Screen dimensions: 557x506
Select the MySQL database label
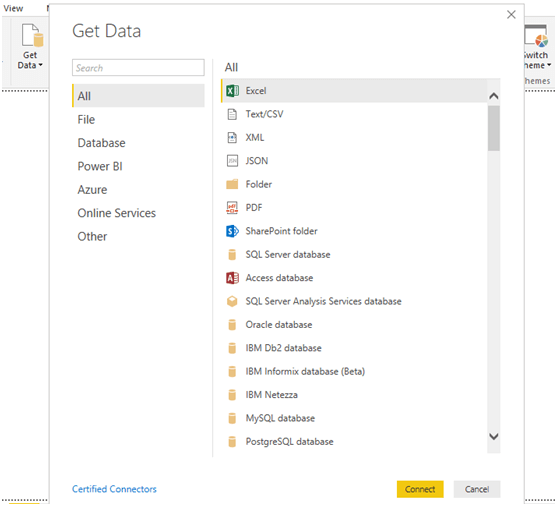pyautogui.click(x=280, y=419)
